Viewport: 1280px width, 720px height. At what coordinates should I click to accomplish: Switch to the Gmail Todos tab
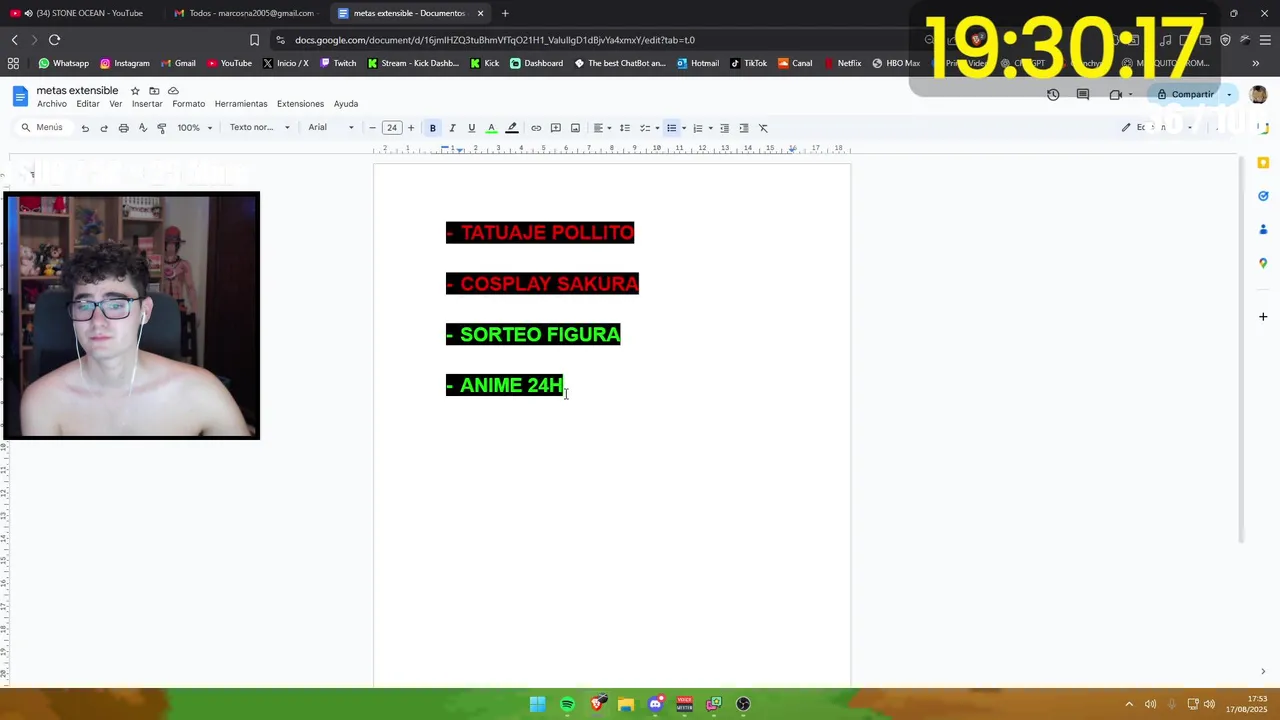[245, 13]
